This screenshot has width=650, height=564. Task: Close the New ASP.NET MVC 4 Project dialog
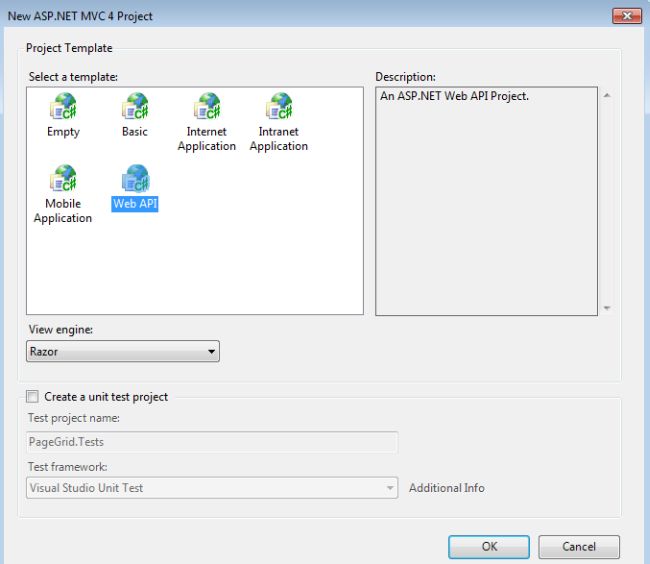[627, 16]
